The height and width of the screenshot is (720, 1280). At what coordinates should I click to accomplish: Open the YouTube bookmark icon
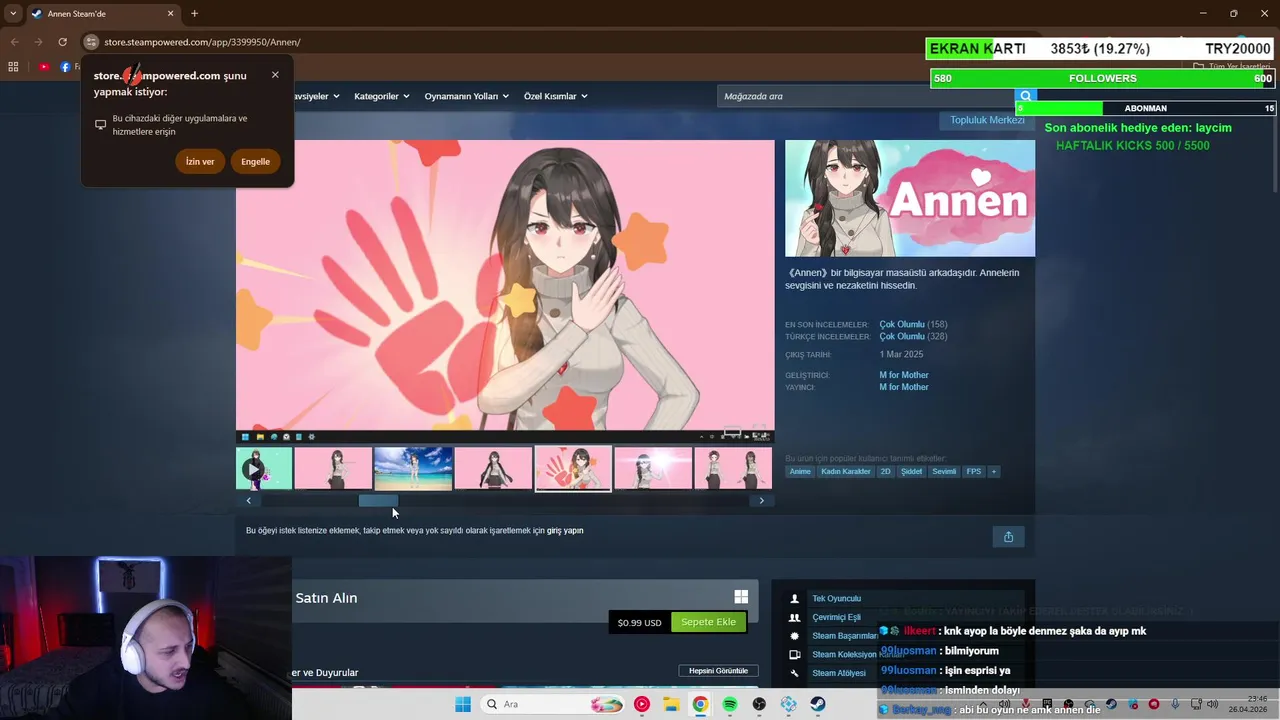pyautogui.click(x=44, y=67)
